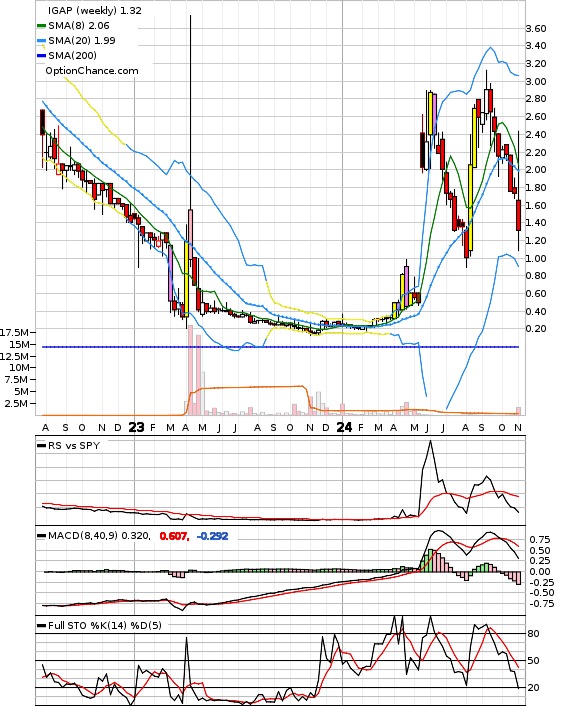Screen dimensions: 566x706
Task: Click the bold 24 year label
Action: click(344, 427)
